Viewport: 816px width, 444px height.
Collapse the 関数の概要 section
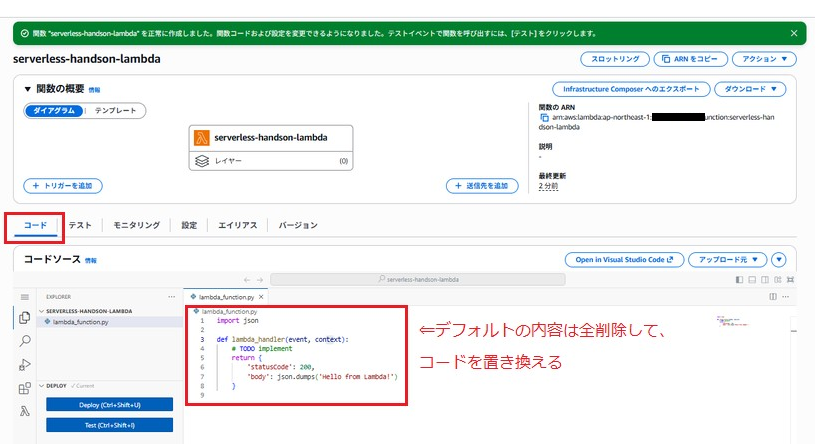tap(28, 89)
